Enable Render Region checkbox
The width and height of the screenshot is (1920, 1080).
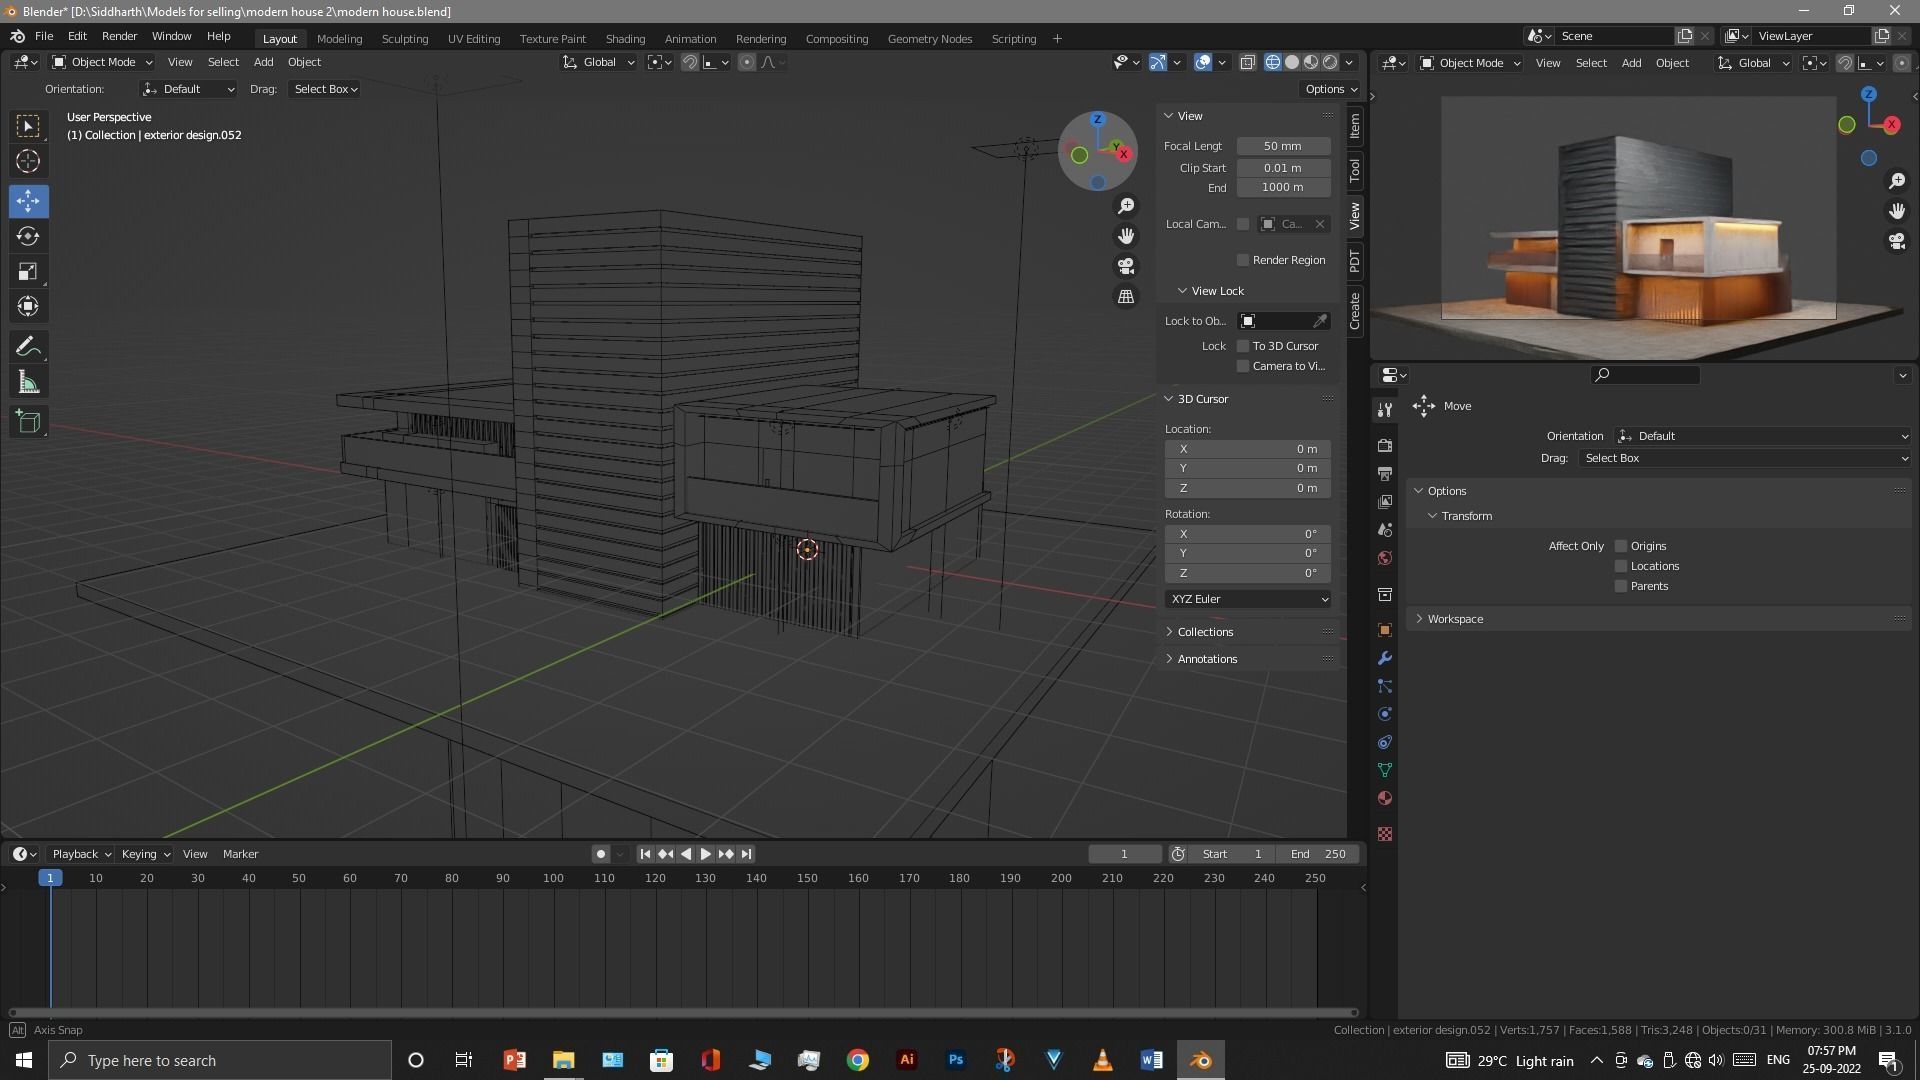tap(1243, 260)
